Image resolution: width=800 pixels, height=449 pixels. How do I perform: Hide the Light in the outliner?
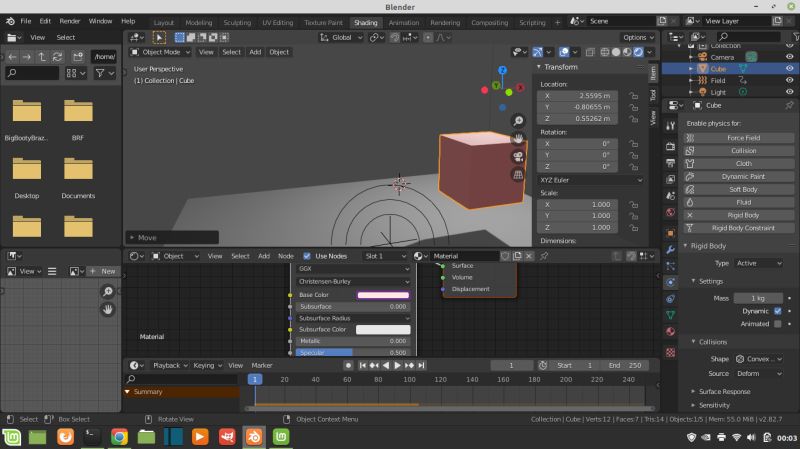(790, 92)
